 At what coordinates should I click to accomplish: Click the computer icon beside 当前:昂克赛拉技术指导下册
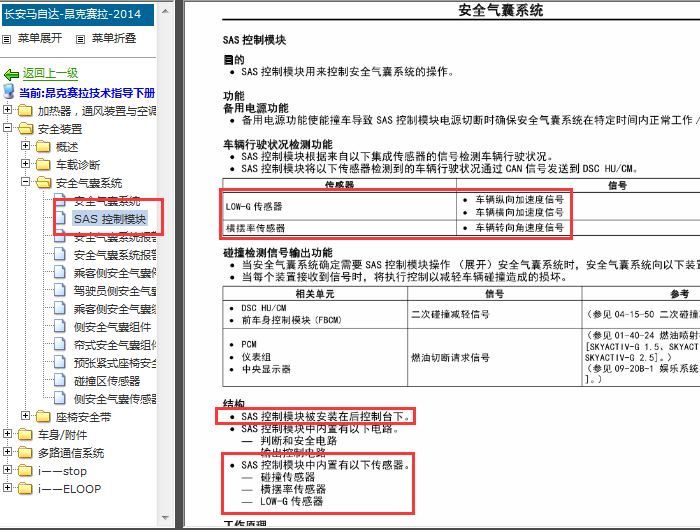[8, 91]
